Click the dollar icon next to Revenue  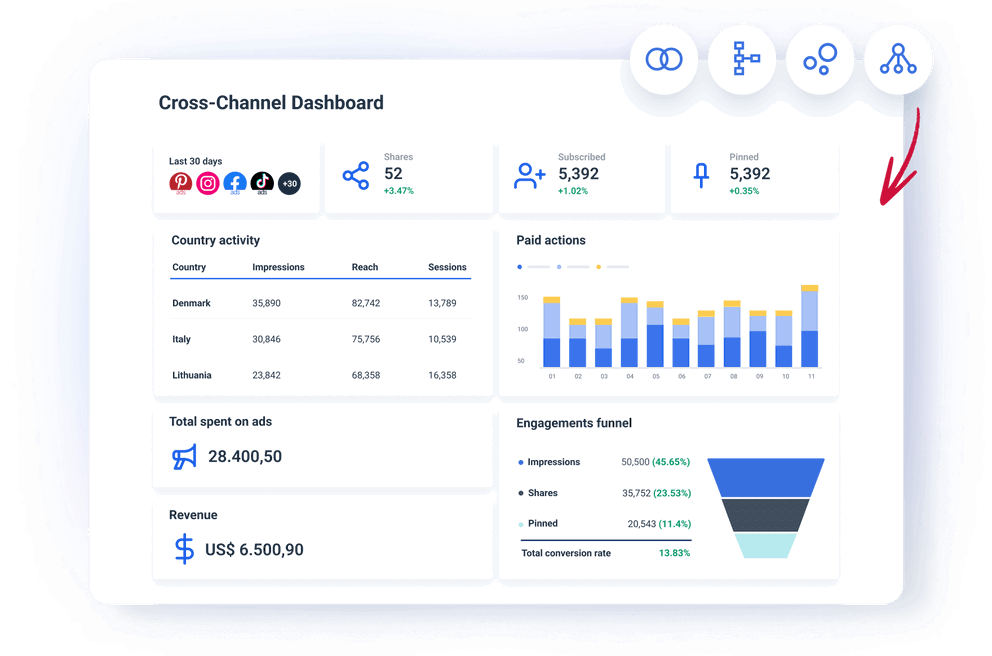coord(184,549)
